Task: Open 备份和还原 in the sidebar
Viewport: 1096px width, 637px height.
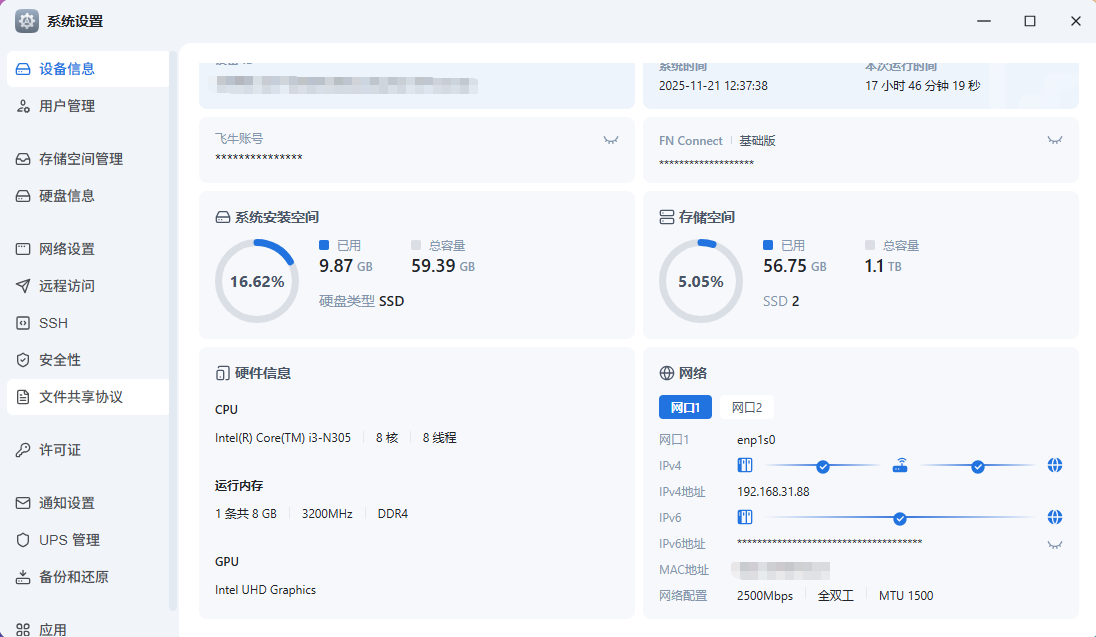Action: pyautogui.click(x=73, y=577)
